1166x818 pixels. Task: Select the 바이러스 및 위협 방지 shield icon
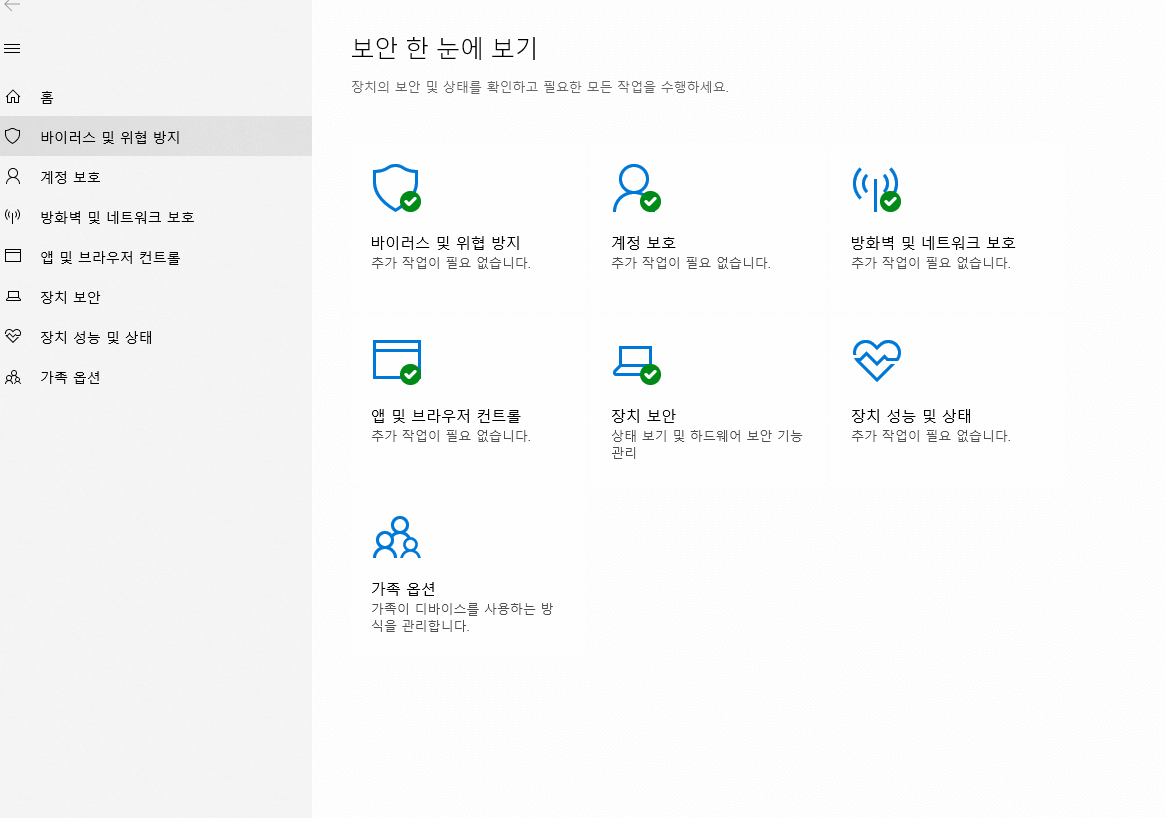(x=396, y=190)
